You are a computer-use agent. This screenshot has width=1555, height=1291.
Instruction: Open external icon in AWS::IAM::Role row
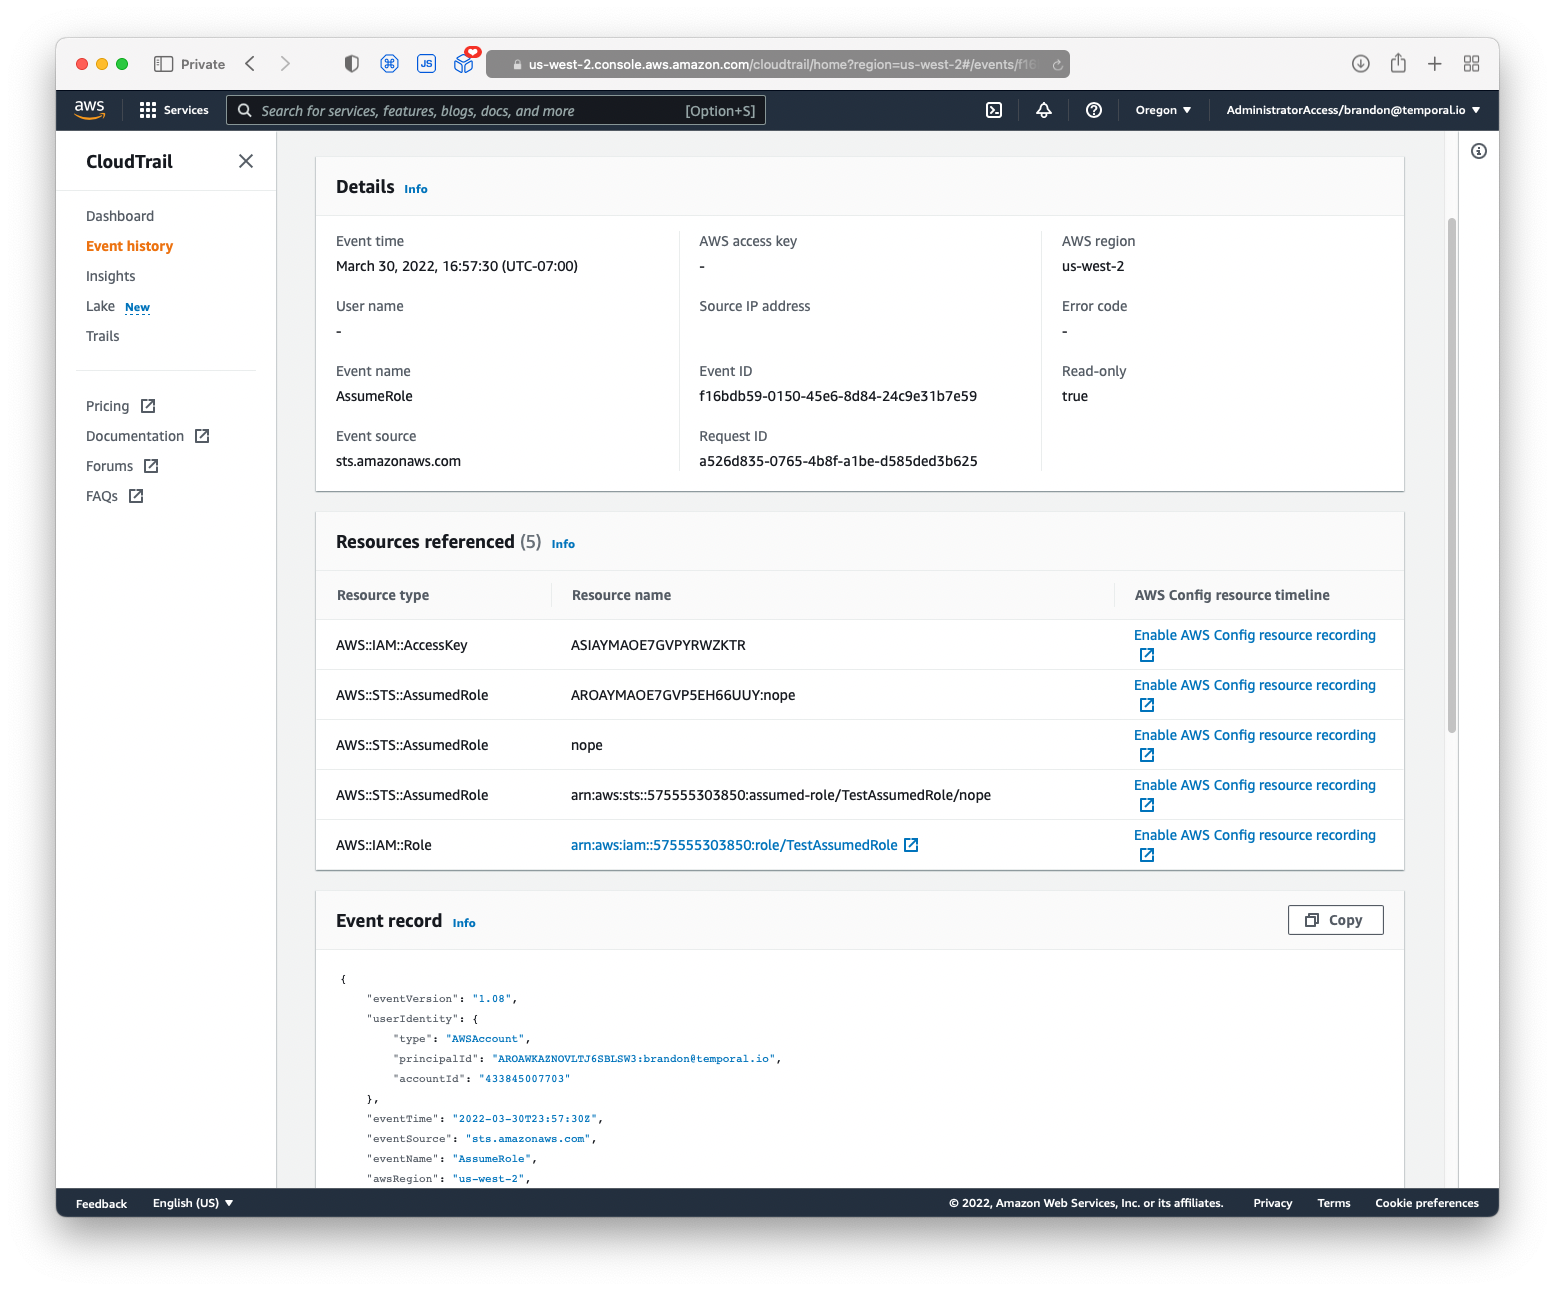click(x=1147, y=855)
